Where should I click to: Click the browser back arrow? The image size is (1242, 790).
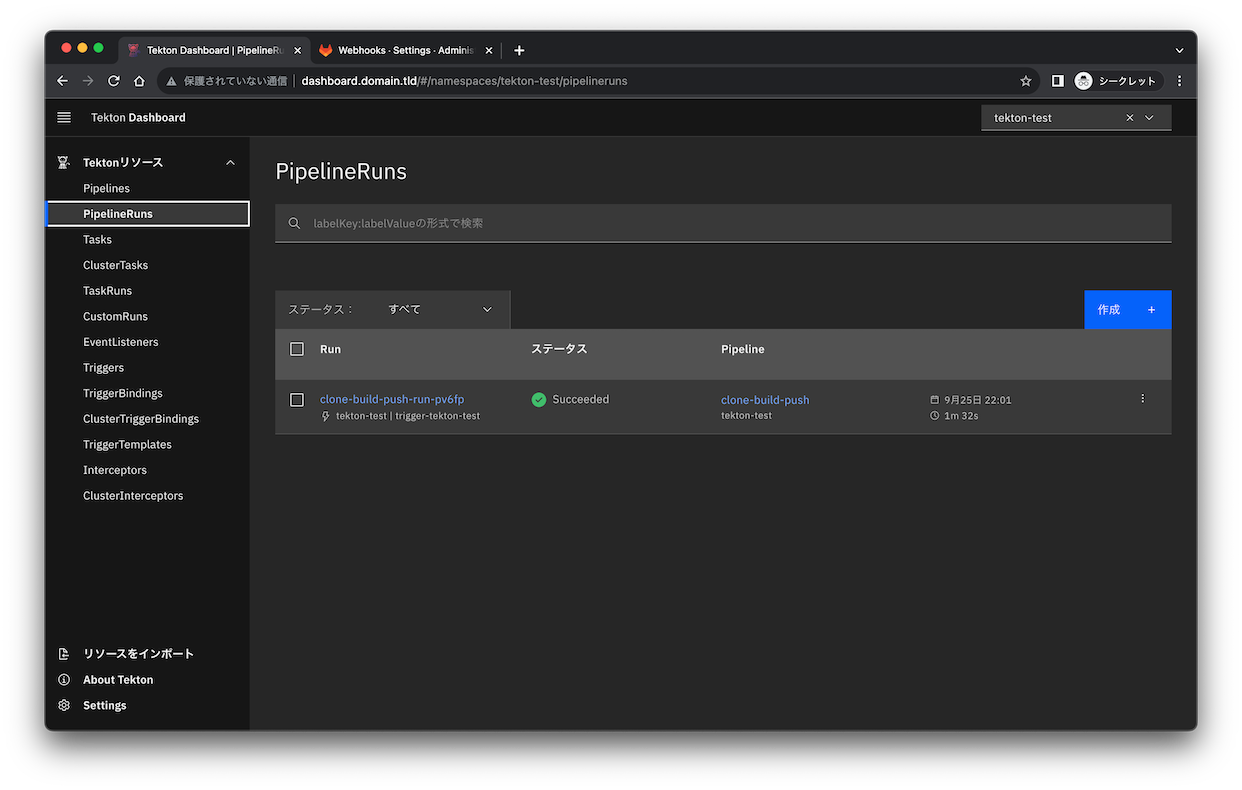tap(62, 81)
